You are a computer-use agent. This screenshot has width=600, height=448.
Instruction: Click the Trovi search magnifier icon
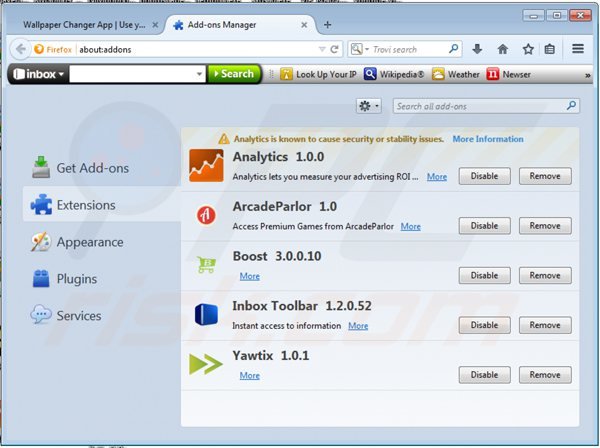(453, 49)
